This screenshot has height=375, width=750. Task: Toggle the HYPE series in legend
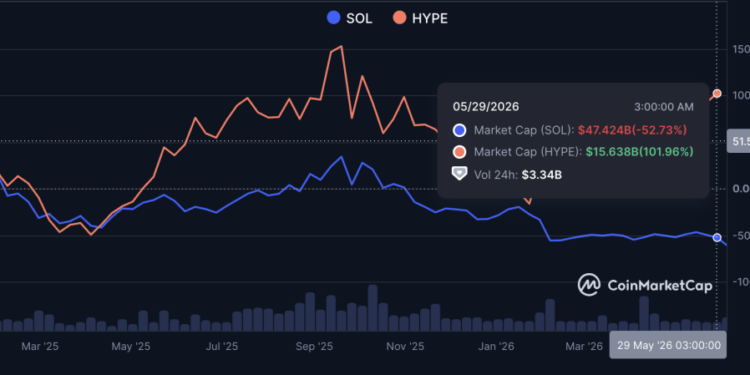click(x=420, y=19)
